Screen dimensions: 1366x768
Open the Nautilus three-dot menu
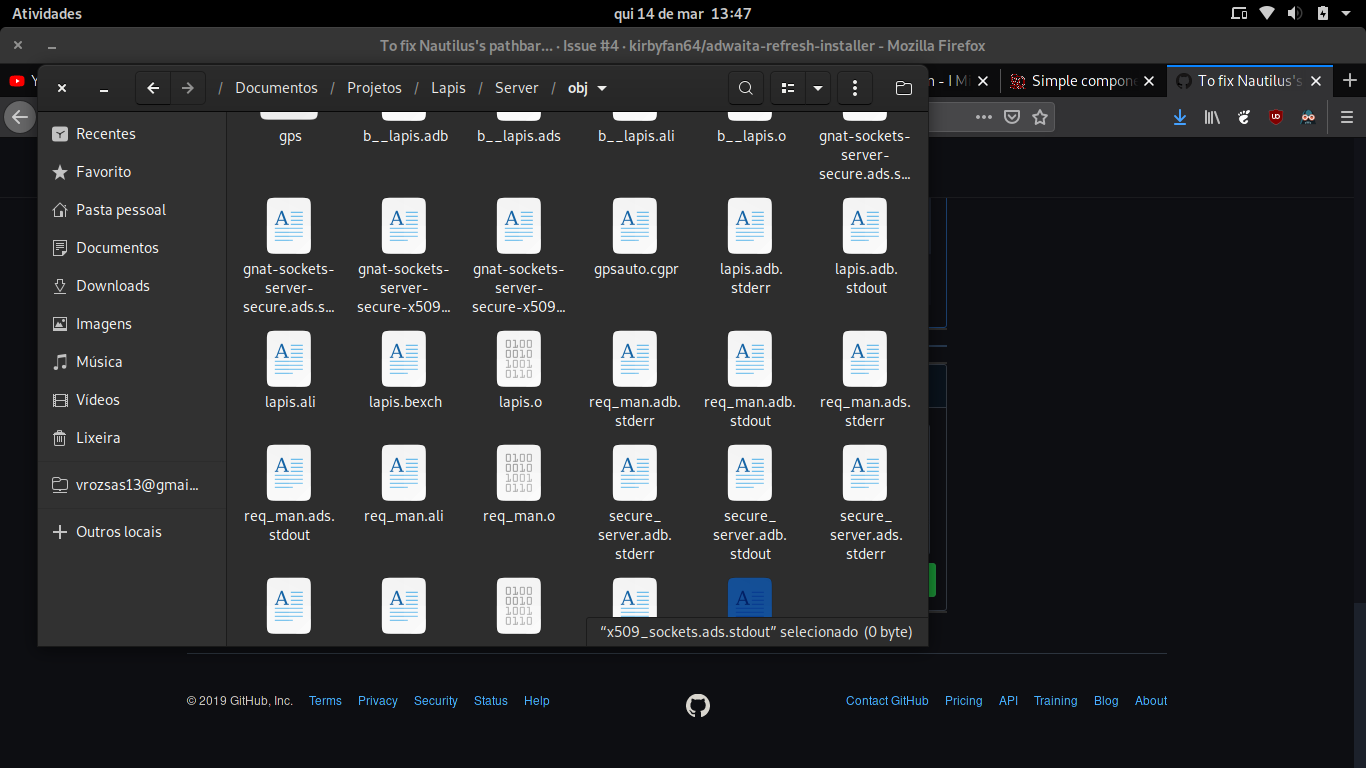855,88
